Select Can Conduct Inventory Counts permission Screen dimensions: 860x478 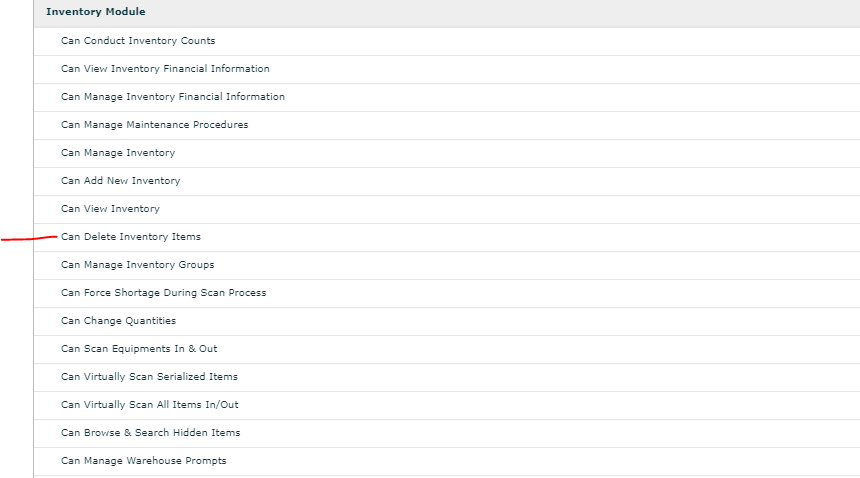(138, 41)
